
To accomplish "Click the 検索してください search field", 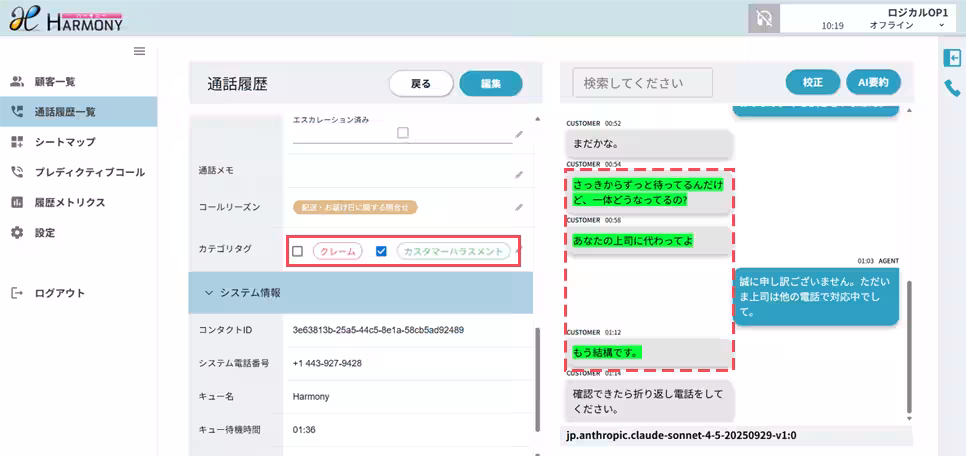I will tap(642, 83).
